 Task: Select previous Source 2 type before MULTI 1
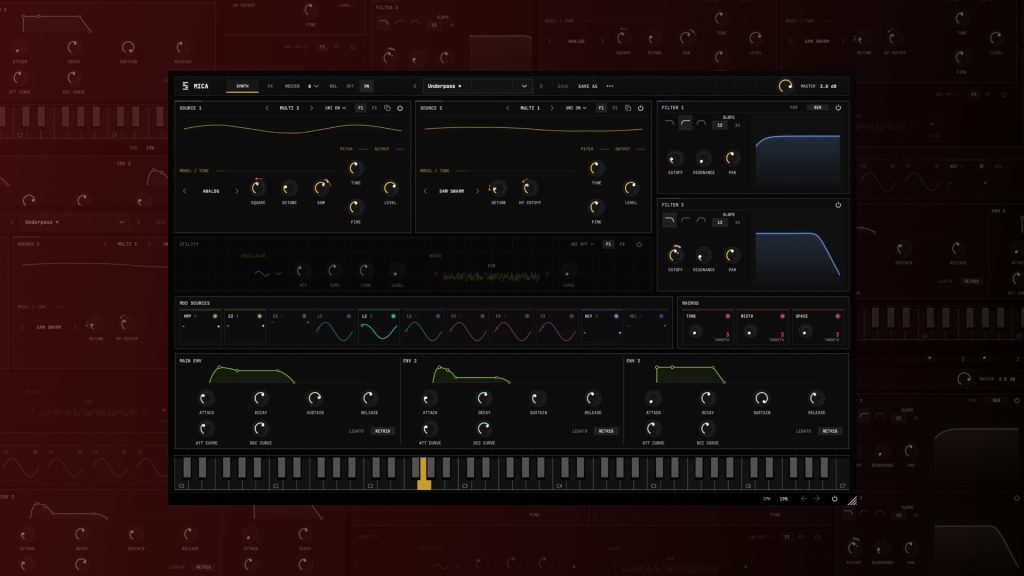point(507,108)
